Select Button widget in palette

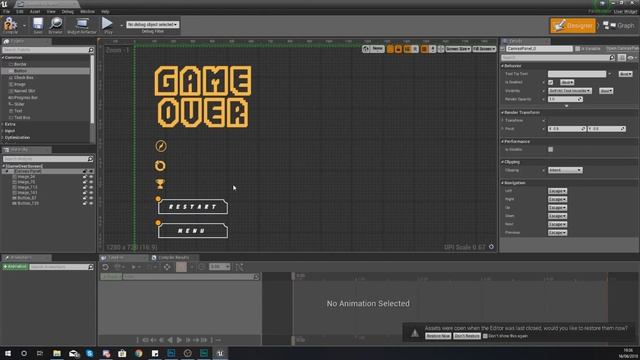coord(21,71)
